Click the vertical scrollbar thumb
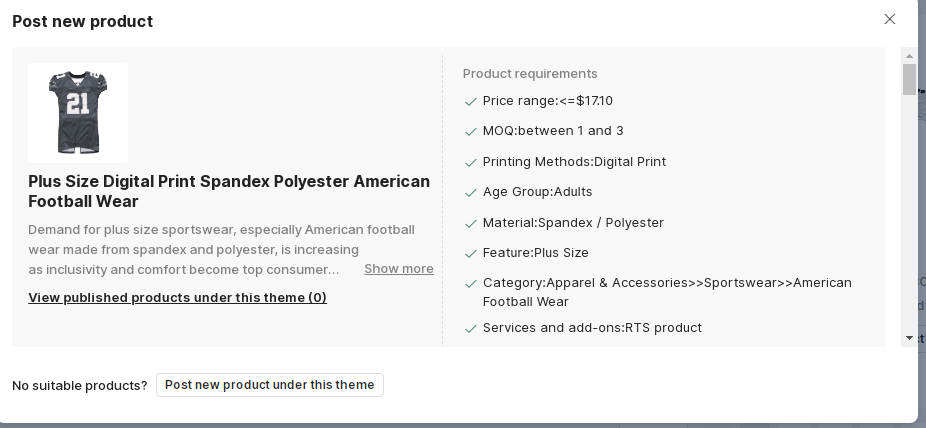926x428 pixels. (x=909, y=79)
